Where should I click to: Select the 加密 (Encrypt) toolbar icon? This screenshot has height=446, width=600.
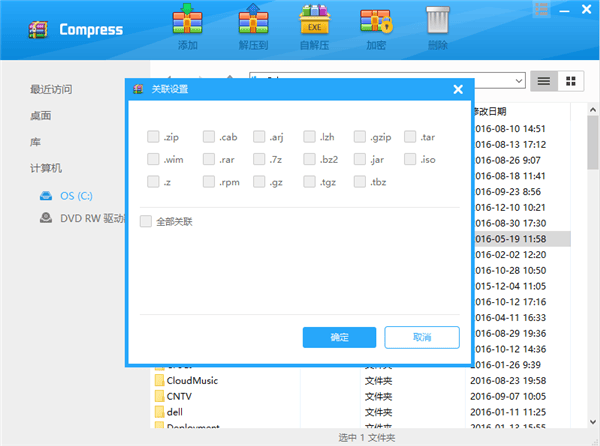(x=375, y=26)
